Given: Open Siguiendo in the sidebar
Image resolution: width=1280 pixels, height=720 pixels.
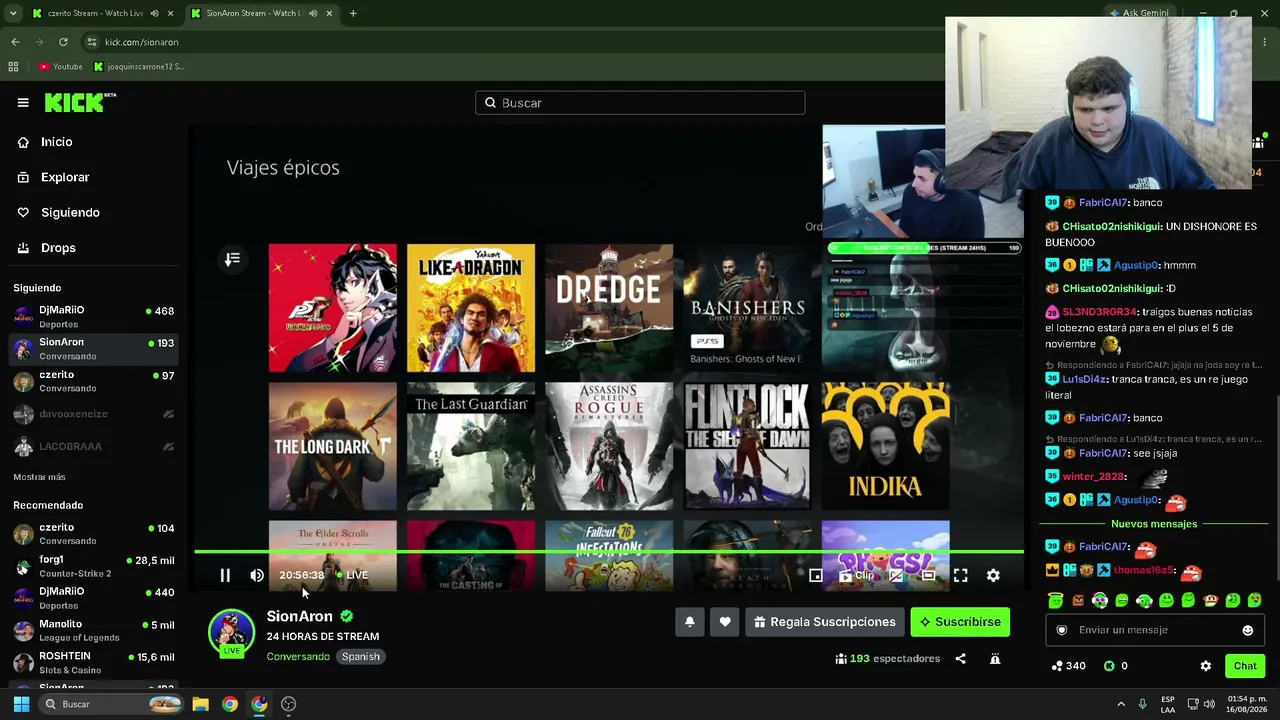Looking at the screenshot, I should pyautogui.click(x=70, y=212).
